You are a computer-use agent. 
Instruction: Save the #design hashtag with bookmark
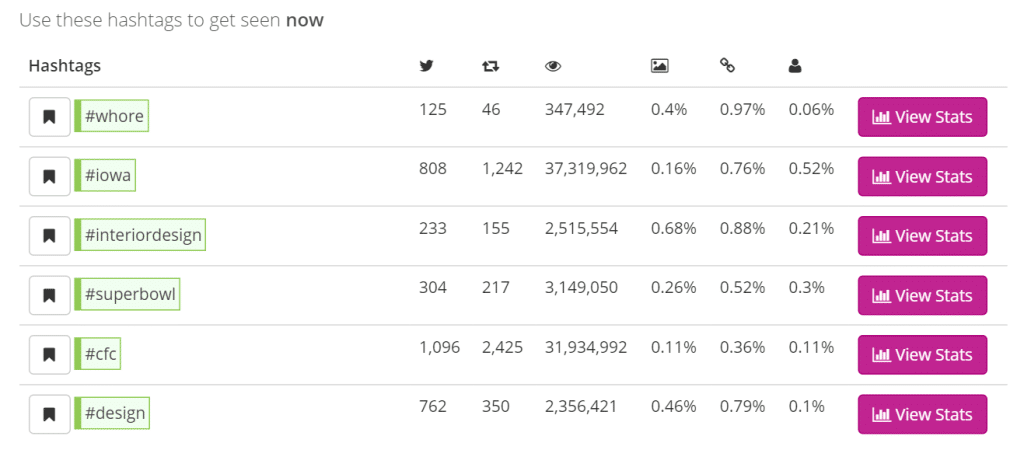pyautogui.click(x=49, y=414)
